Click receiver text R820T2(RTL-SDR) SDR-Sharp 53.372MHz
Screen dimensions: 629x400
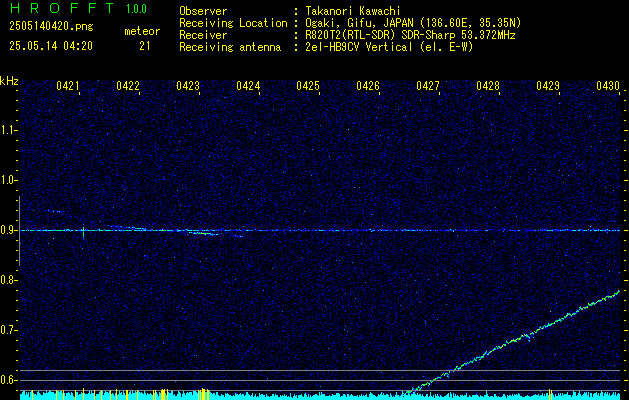411,35
